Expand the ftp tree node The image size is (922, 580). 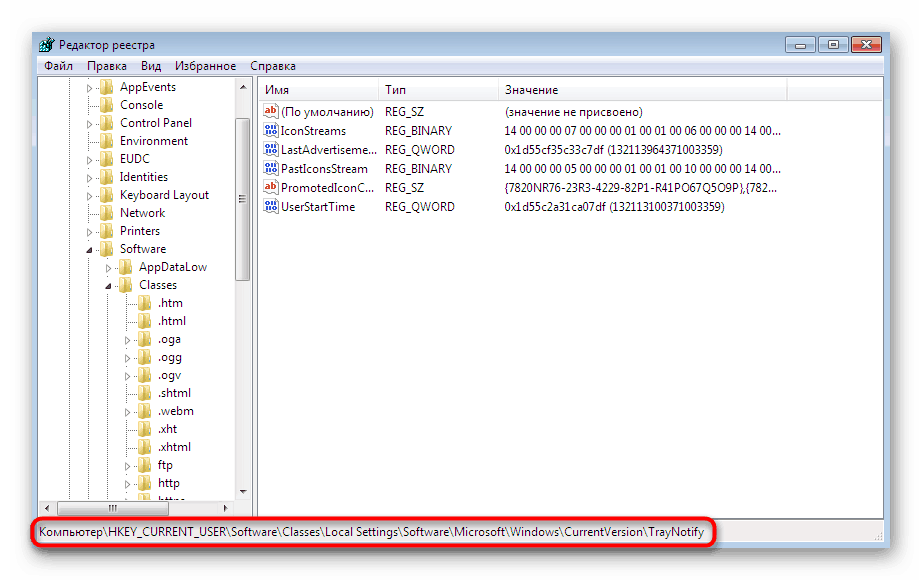[127, 466]
